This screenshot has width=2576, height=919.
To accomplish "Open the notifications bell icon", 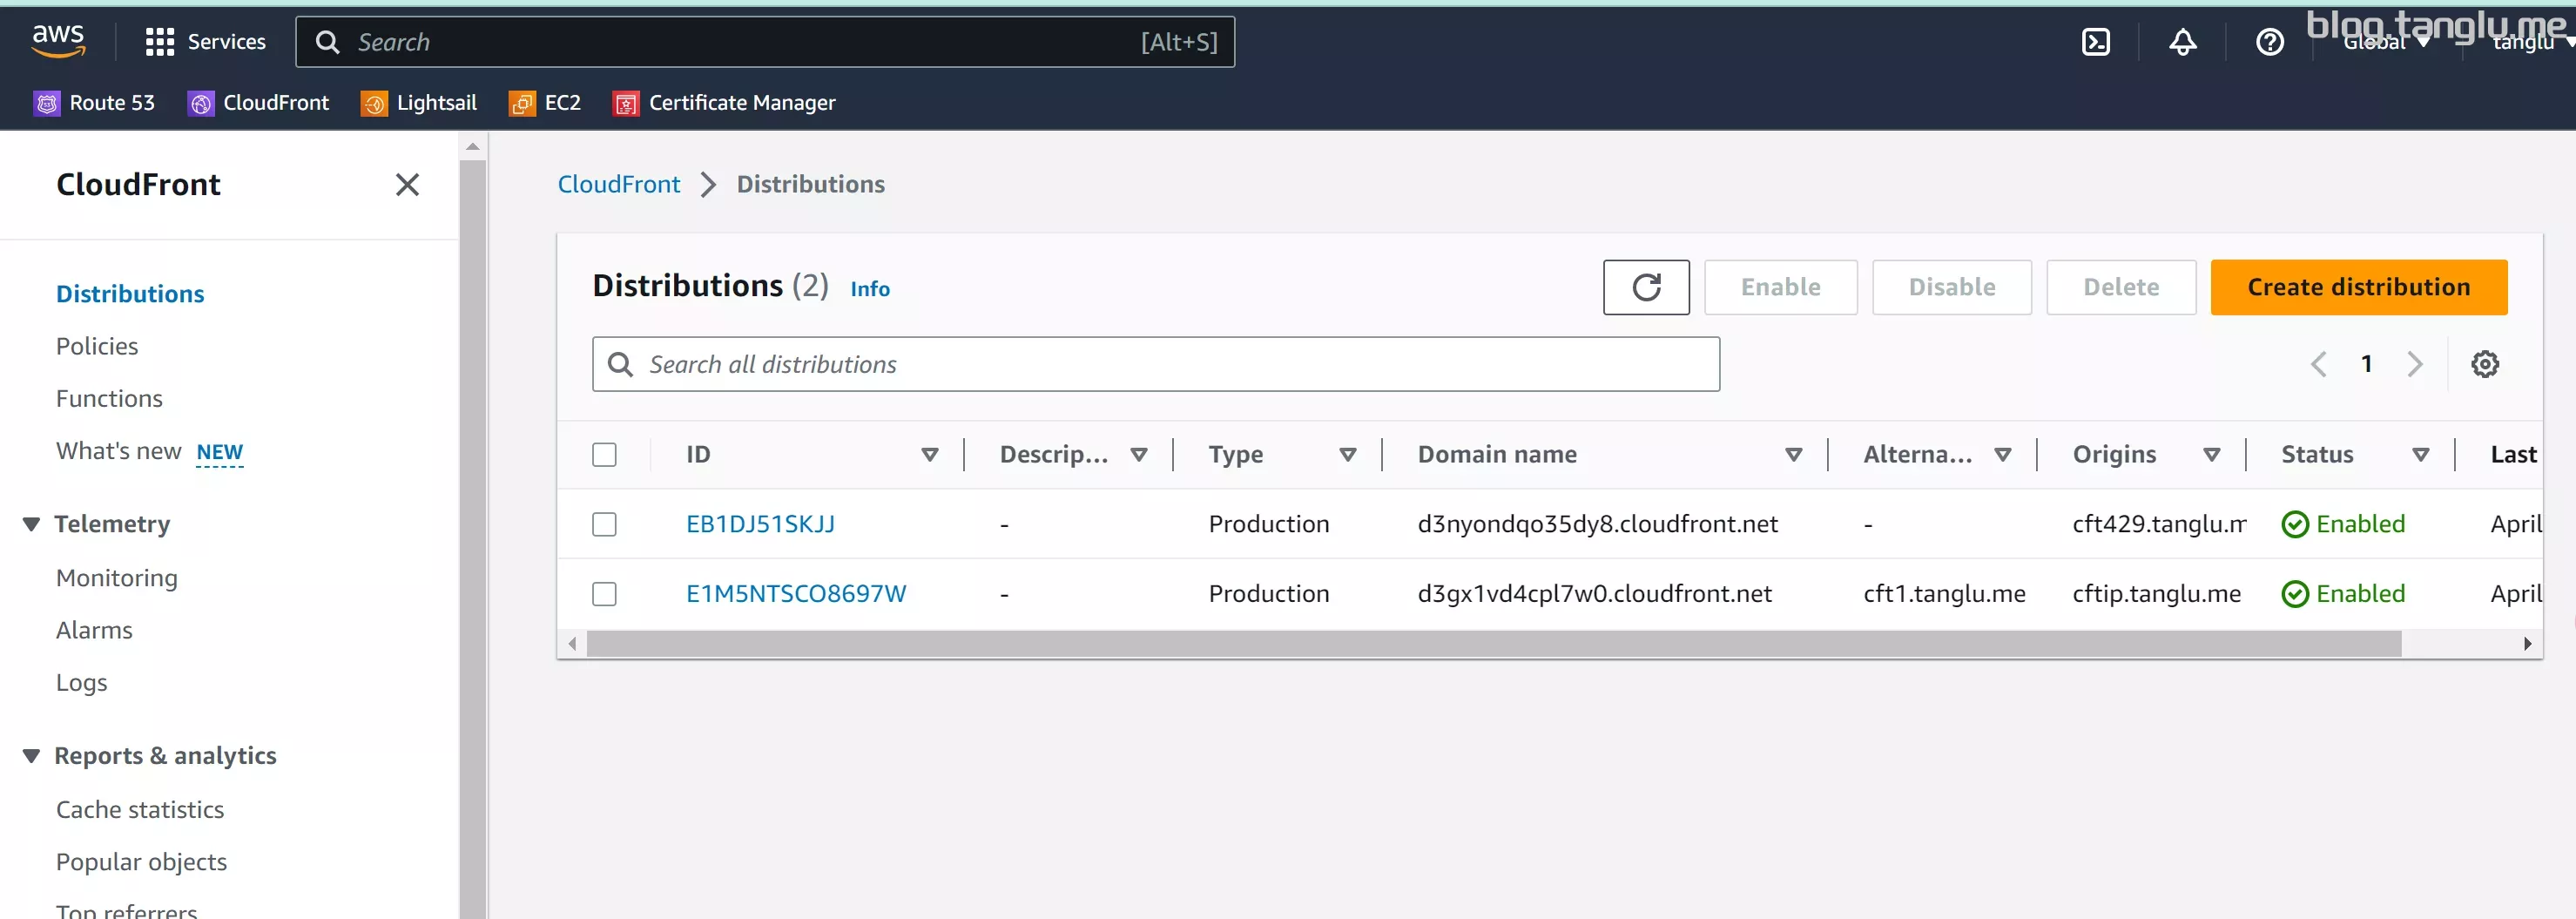I will (2182, 42).
